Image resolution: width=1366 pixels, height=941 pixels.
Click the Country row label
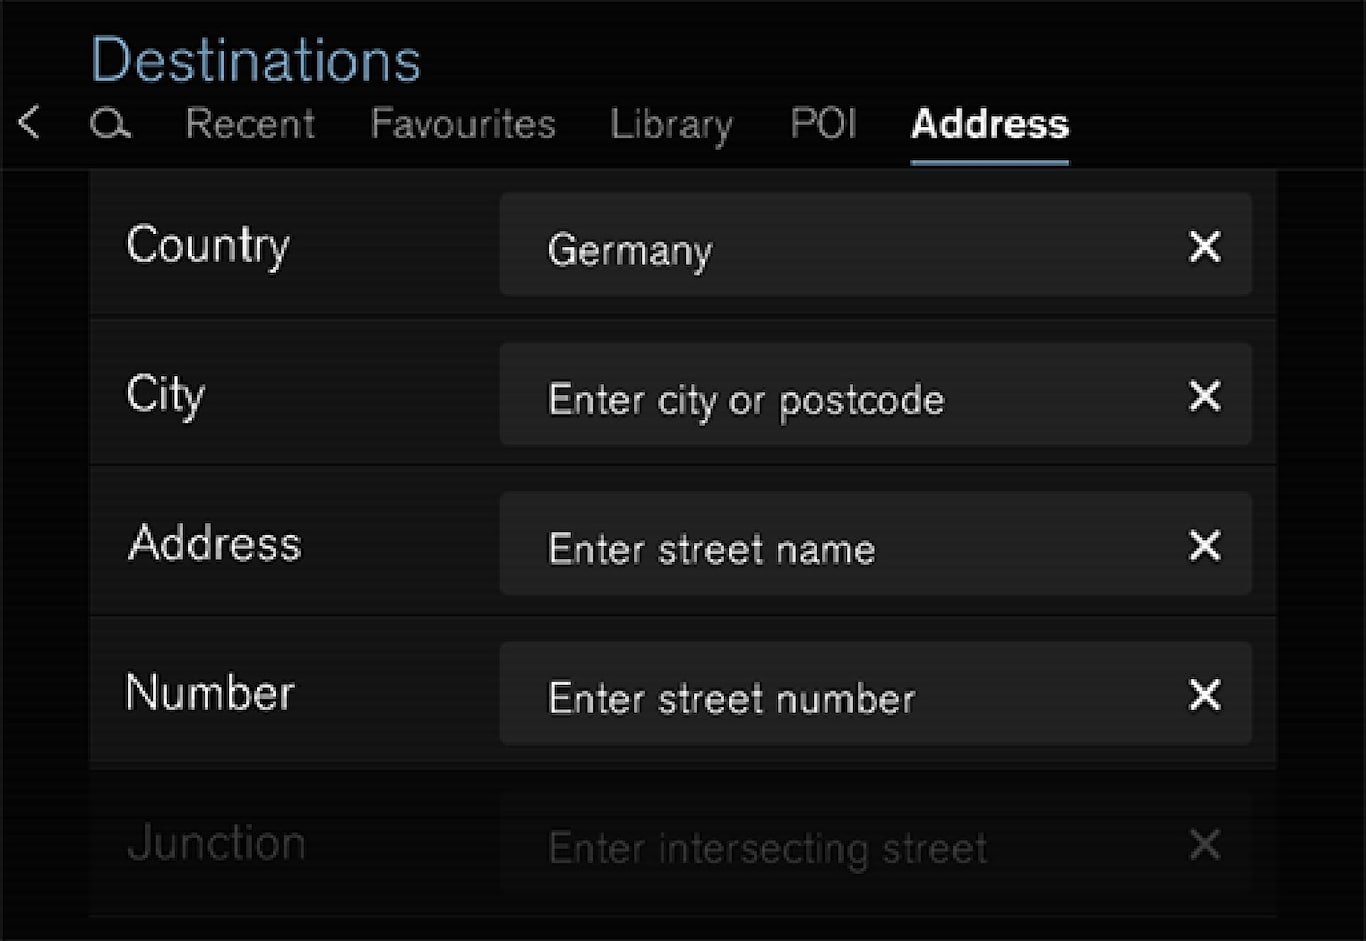(208, 246)
